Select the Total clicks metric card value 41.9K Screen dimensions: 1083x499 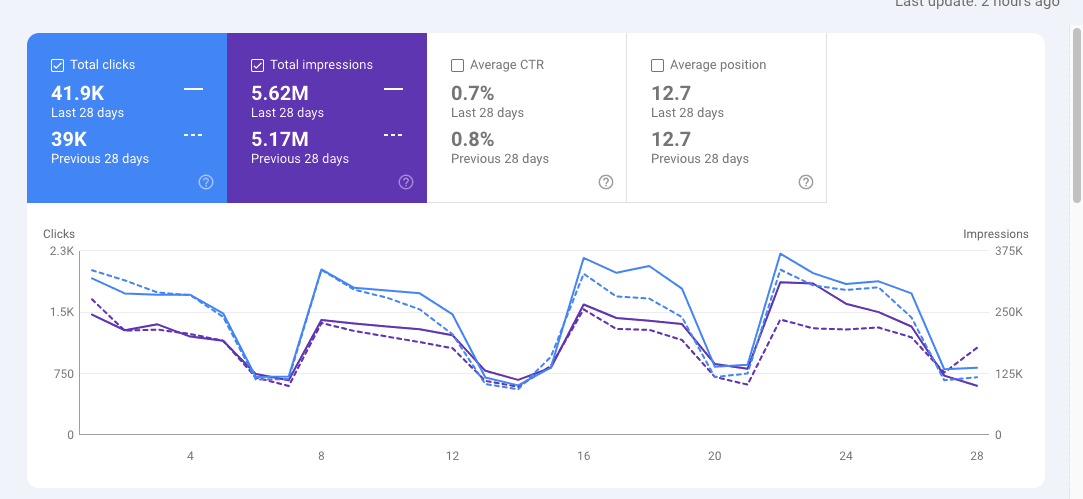pos(77,93)
